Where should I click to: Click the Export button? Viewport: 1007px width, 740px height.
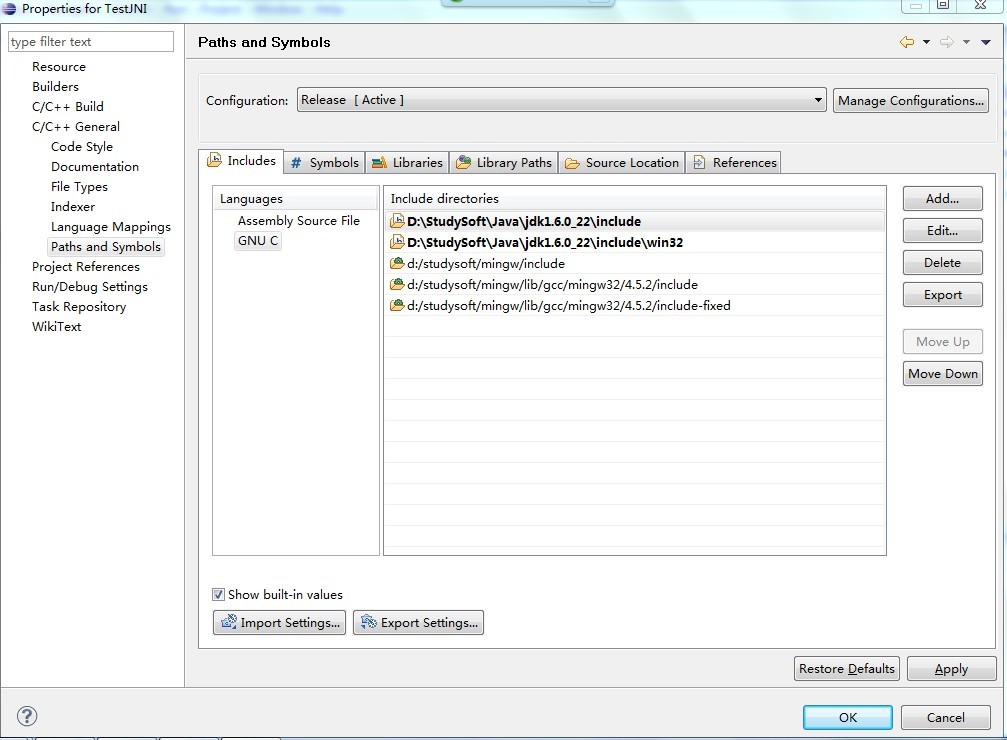942,295
